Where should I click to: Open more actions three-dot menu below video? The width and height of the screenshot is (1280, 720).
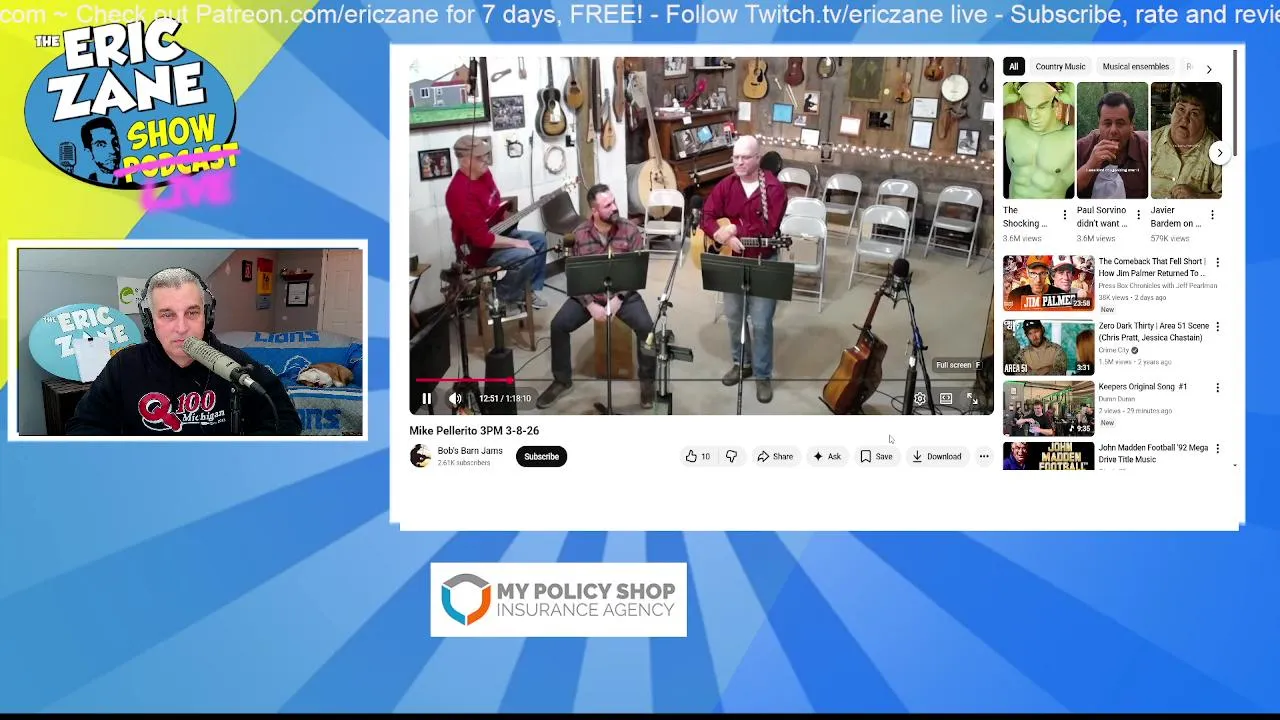pyautogui.click(x=984, y=456)
